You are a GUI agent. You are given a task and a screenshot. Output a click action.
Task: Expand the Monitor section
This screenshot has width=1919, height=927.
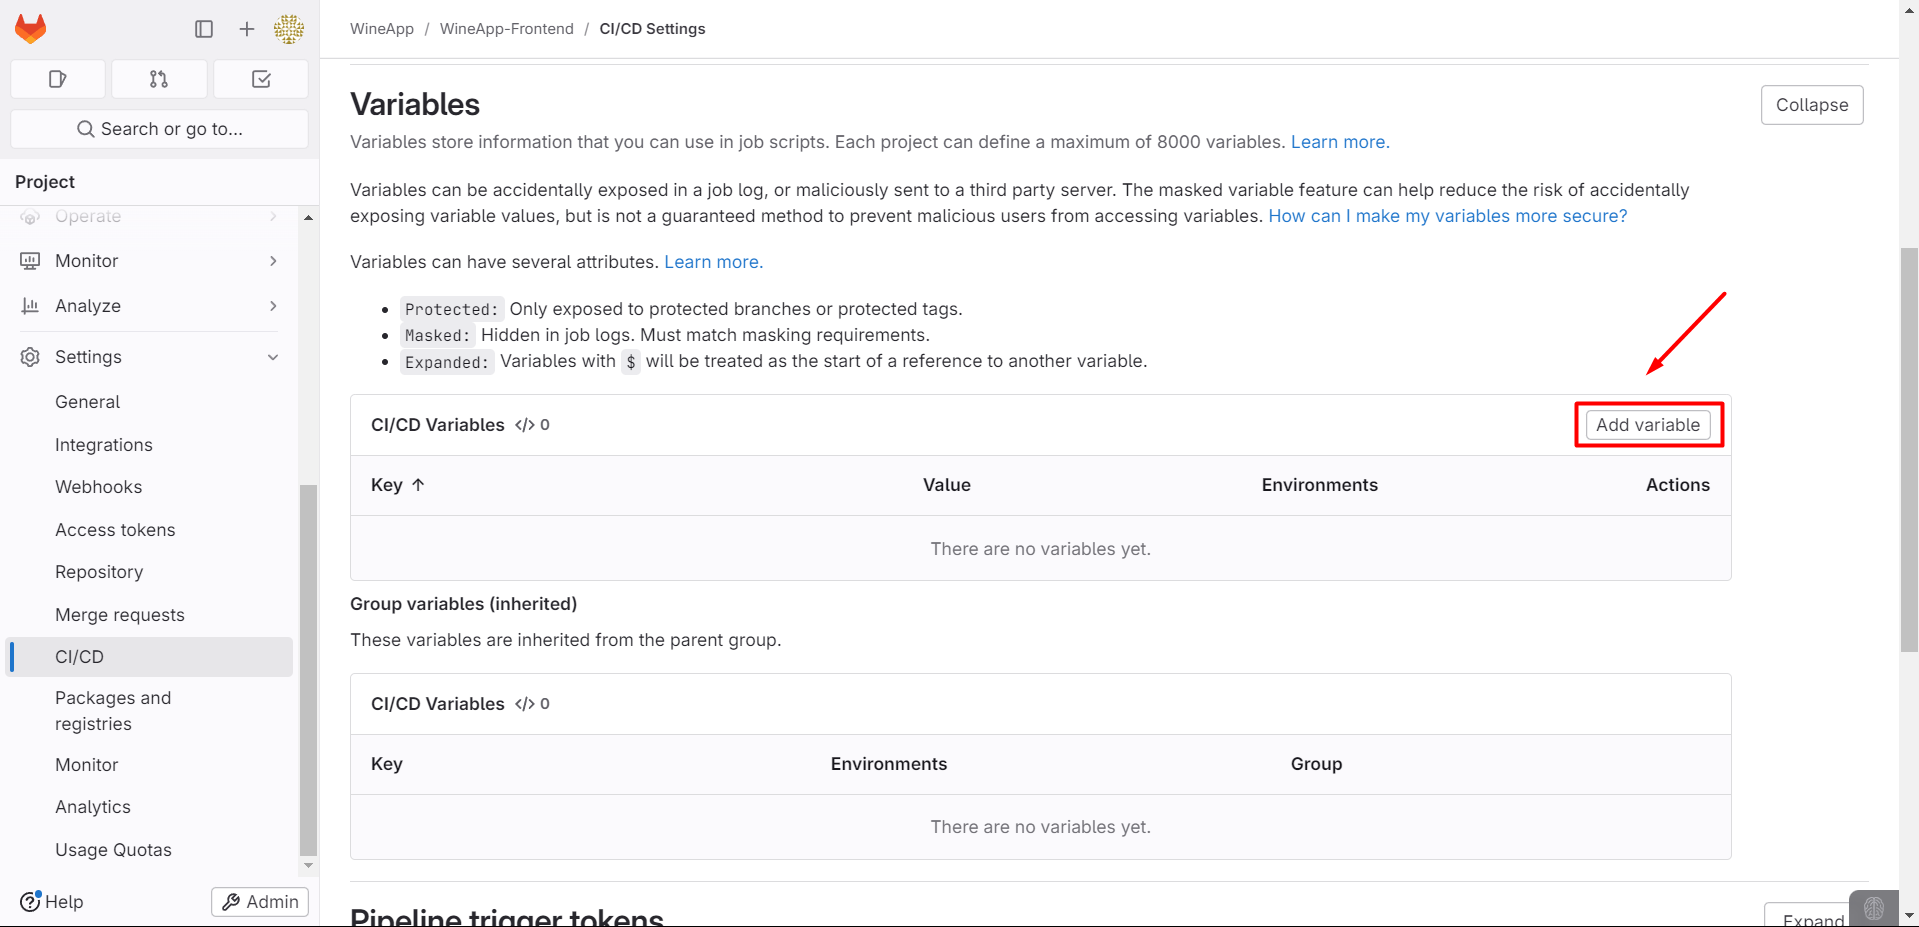coord(273,261)
